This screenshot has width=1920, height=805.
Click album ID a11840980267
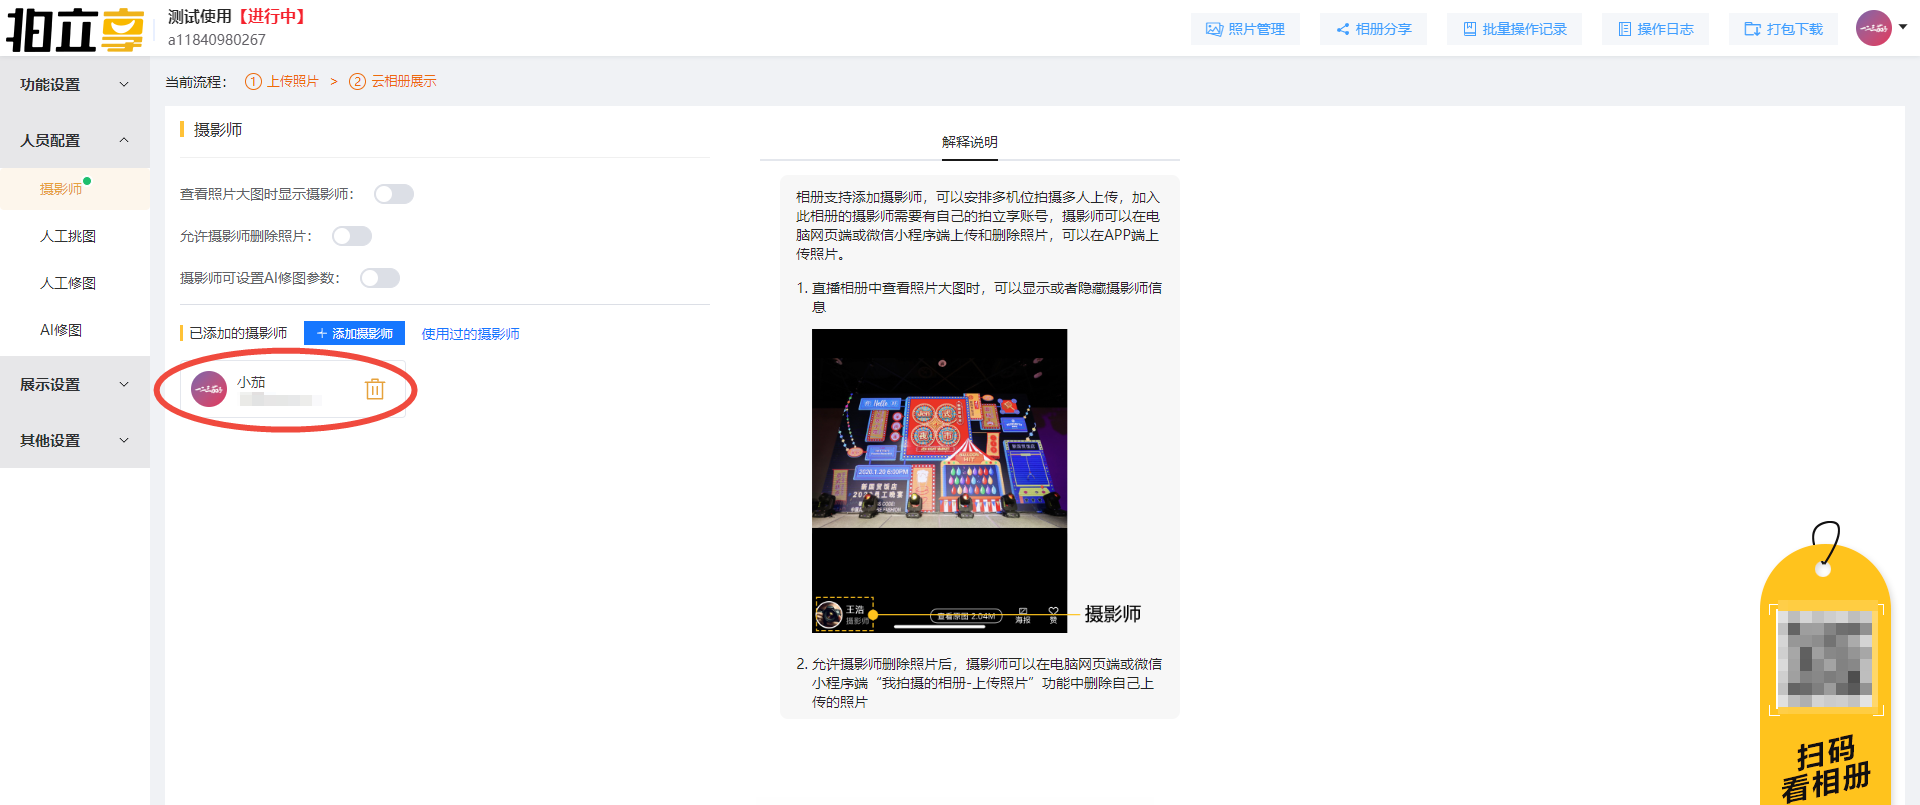point(217,40)
